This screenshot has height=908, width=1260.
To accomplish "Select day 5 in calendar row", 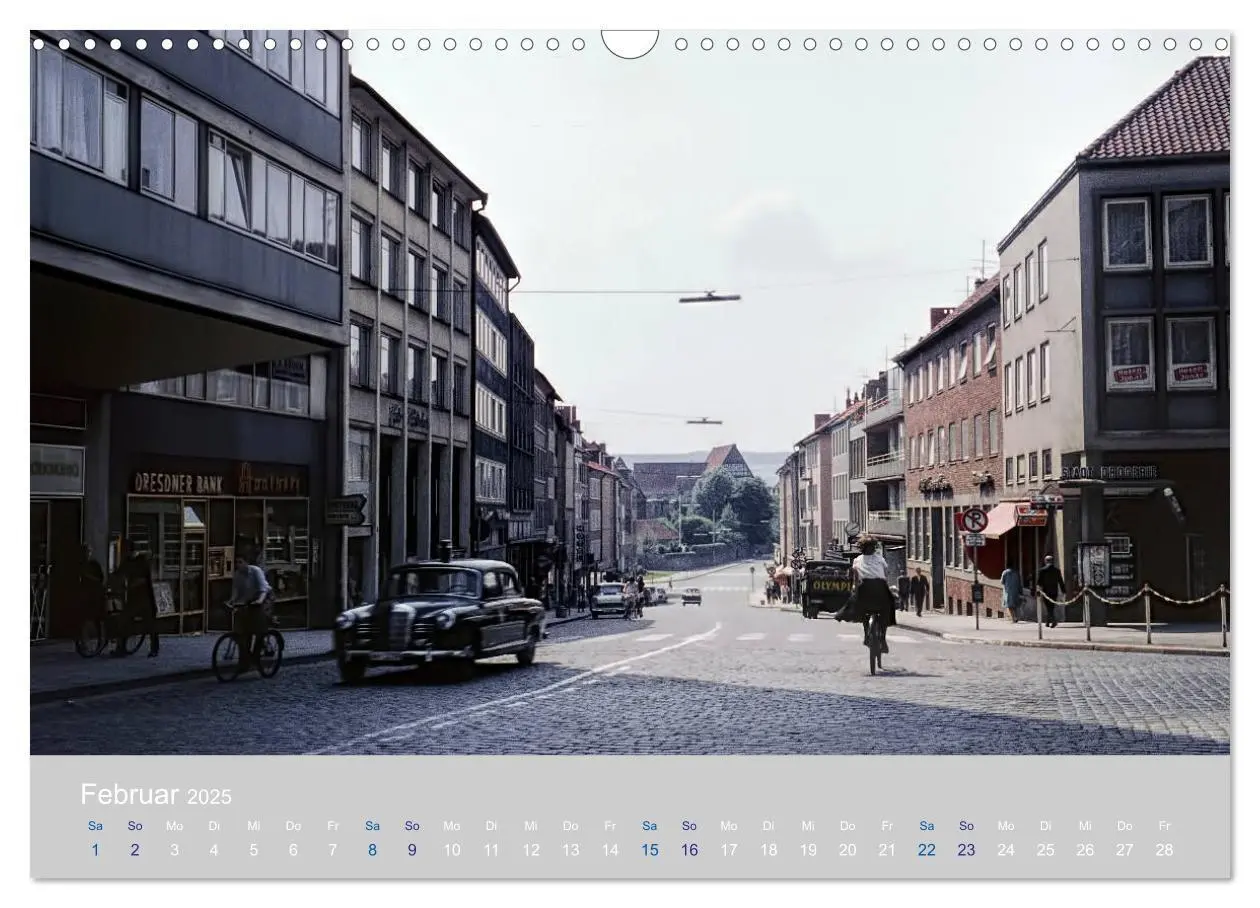I will pos(254,850).
